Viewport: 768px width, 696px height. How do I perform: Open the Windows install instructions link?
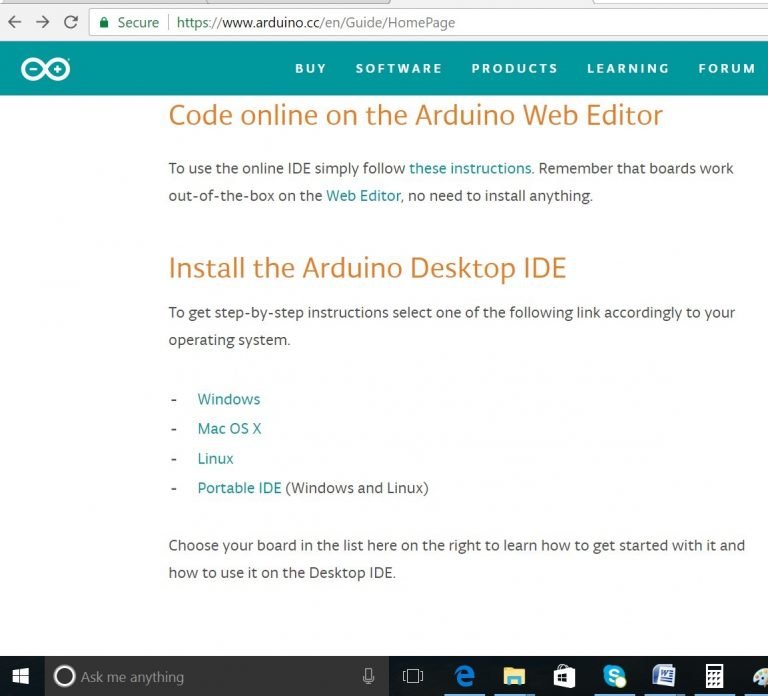click(x=228, y=399)
